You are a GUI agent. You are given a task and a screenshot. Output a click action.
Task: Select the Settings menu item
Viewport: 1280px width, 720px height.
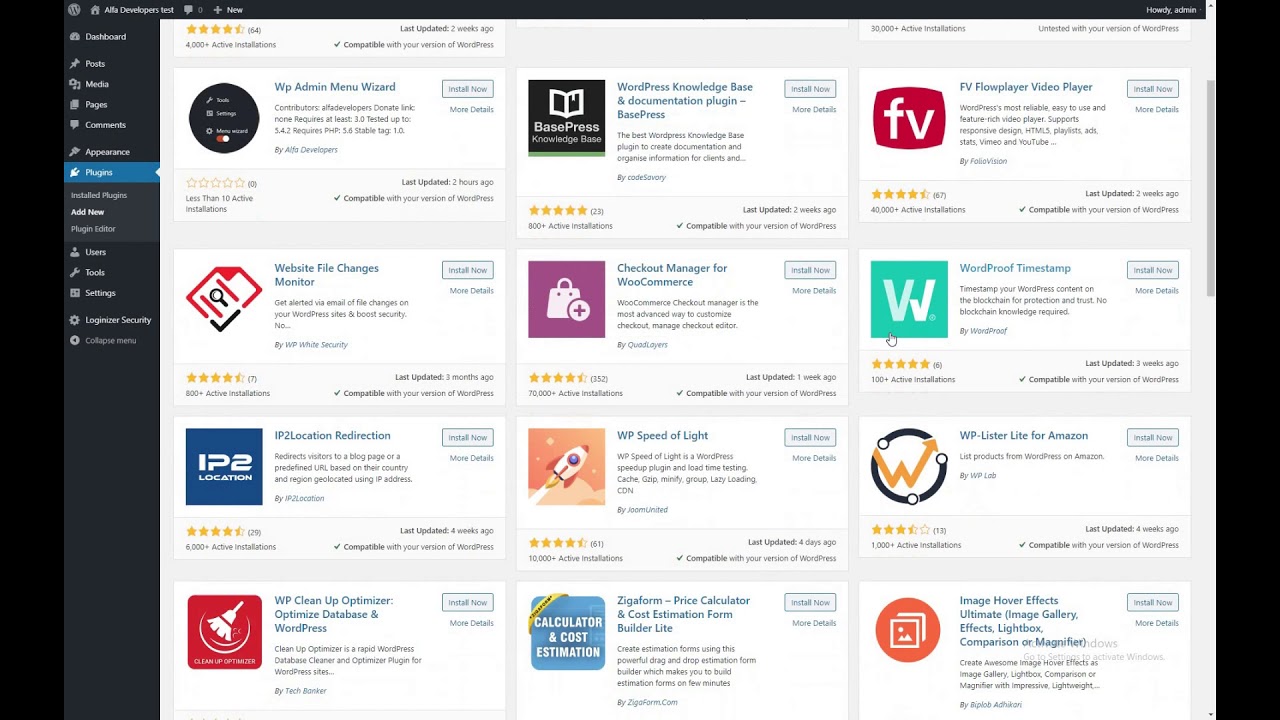point(100,293)
